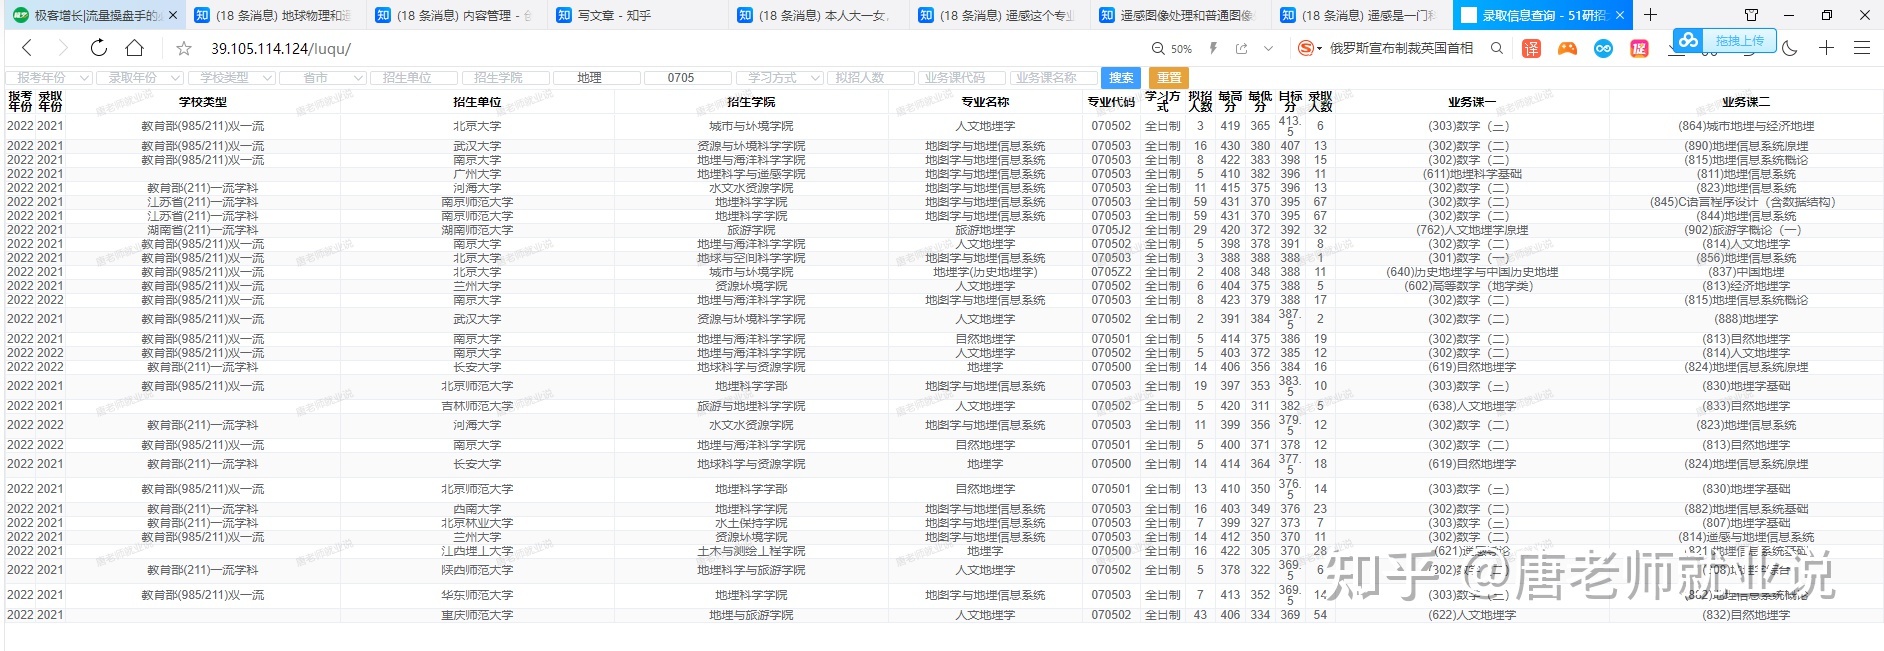Open the skin shirt icon in title bar
Image resolution: width=1884 pixels, height=651 pixels.
tap(1751, 15)
